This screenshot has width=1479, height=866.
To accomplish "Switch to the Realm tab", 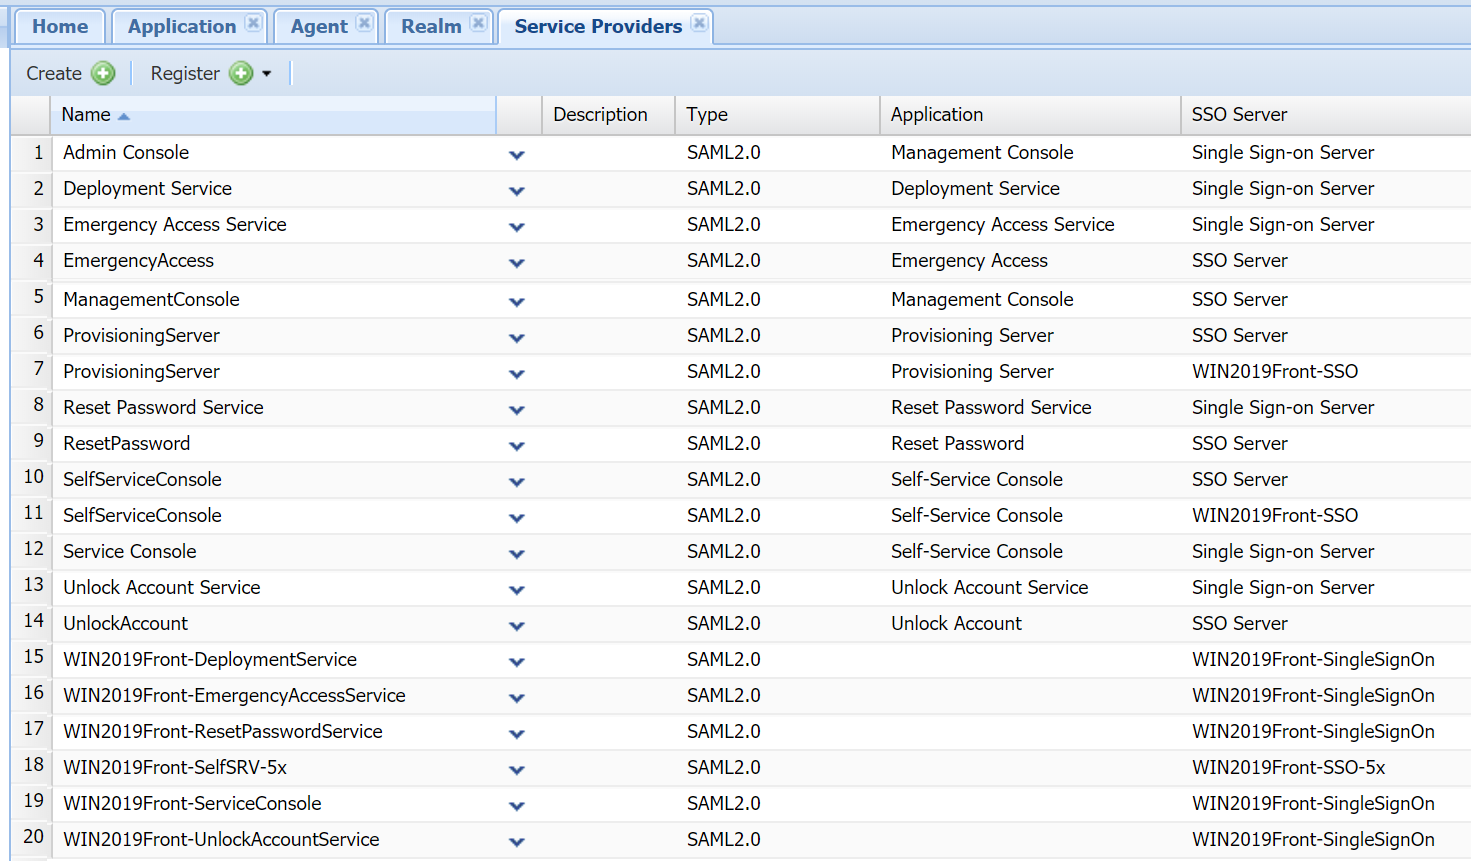I will (431, 27).
